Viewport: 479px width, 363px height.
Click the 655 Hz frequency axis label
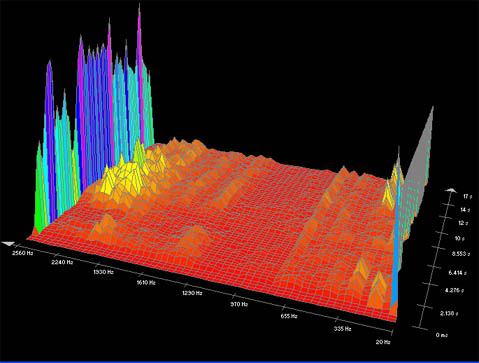click(289, 316)
